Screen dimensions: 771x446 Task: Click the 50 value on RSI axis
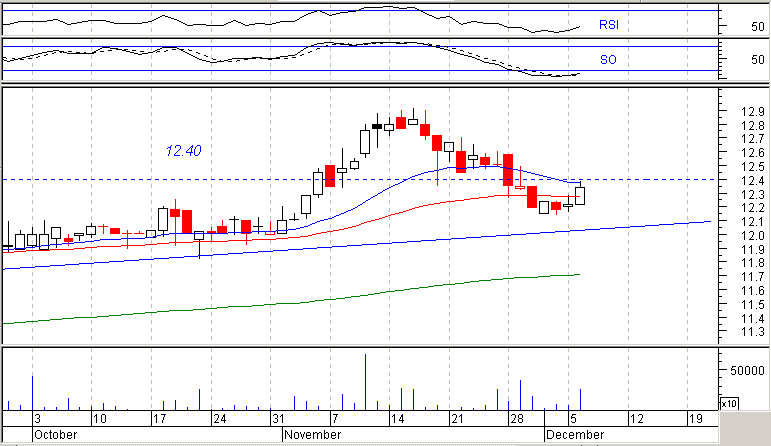(758, 27)
